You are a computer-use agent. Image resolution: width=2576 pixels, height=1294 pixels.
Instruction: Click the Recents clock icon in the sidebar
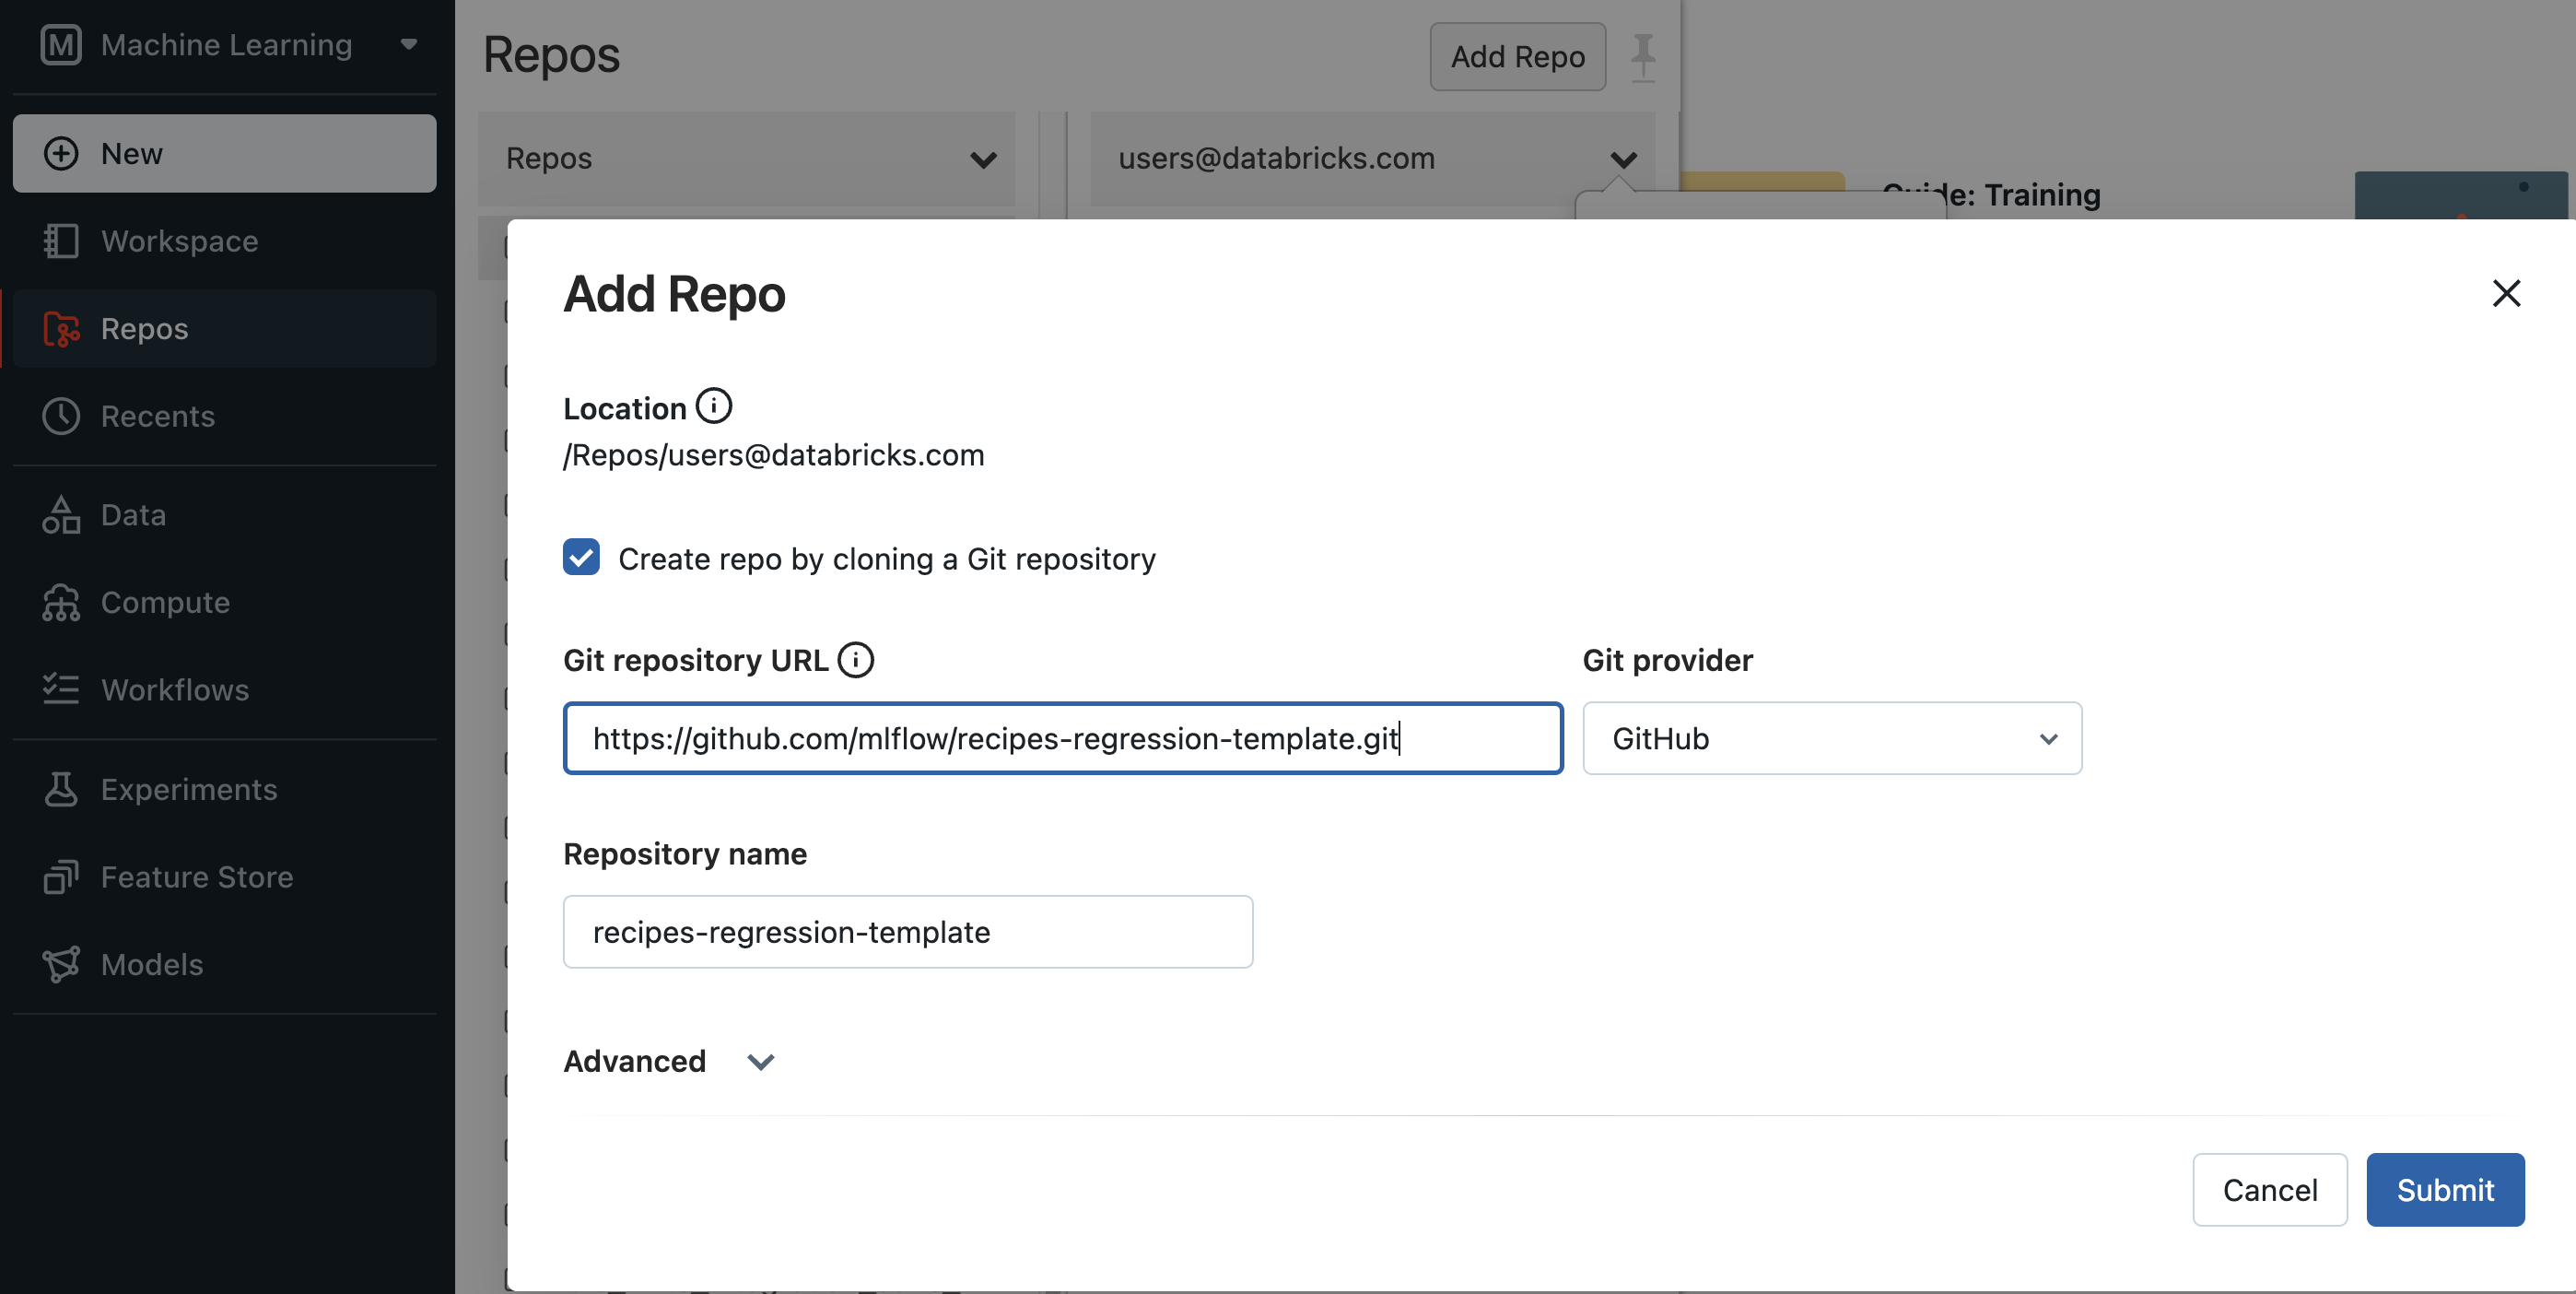(61, 416)
